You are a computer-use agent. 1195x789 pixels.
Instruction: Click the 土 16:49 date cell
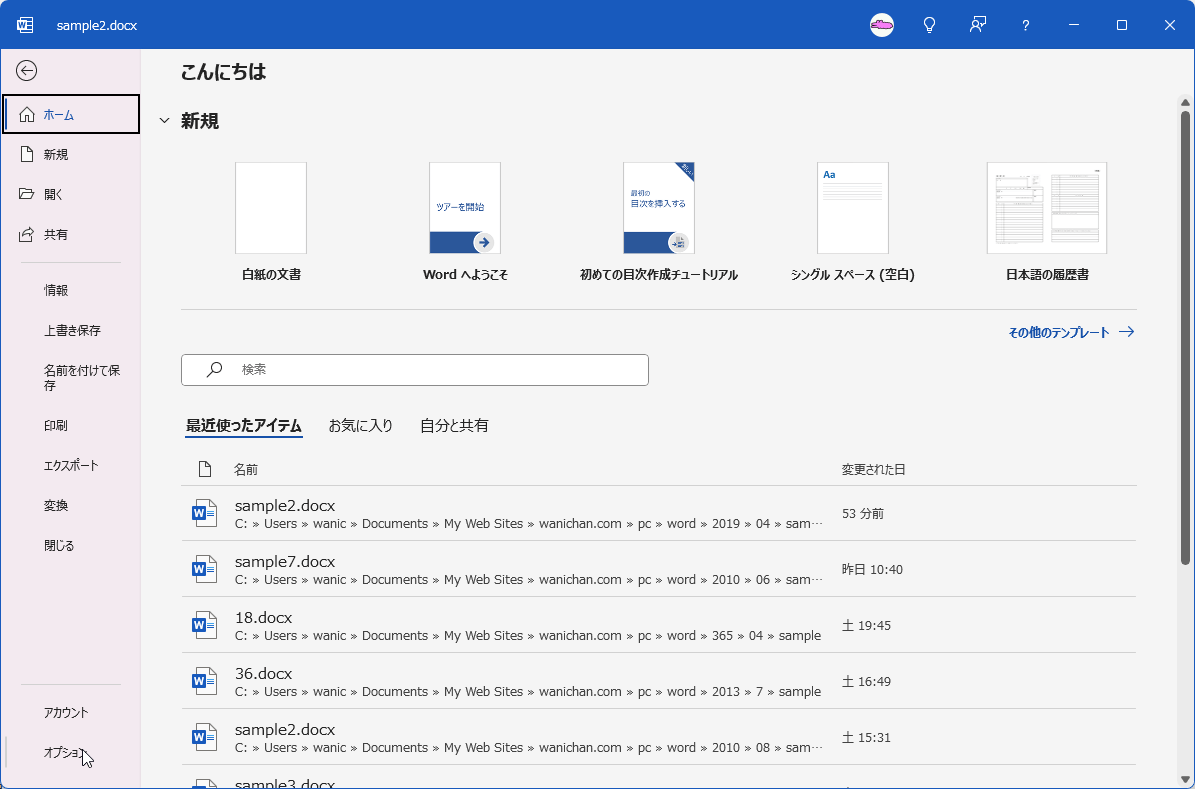866,682
